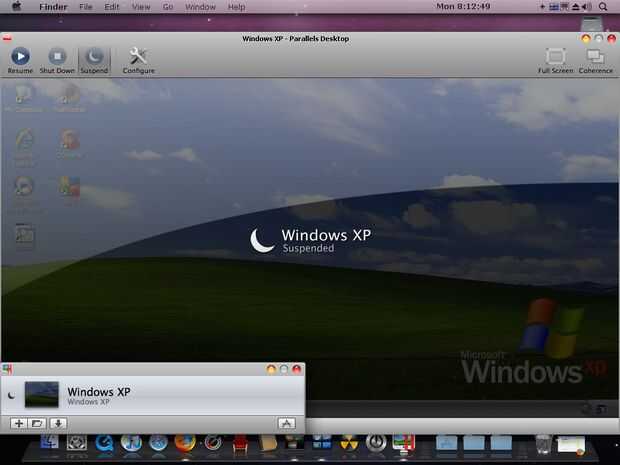Click the Shut Down toolbar button
Viewport: 620px width, 465px height.
(x=57, y=60)
